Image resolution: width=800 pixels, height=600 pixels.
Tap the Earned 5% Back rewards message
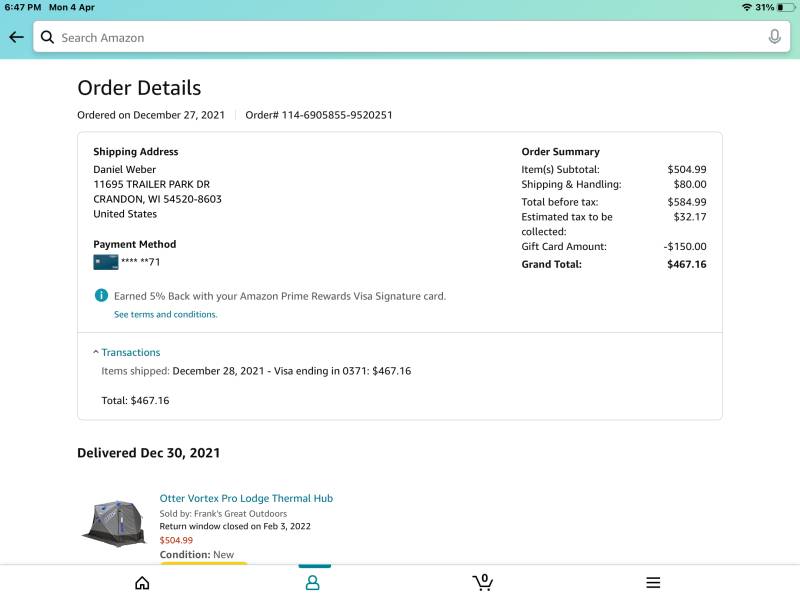(x=280, y=296)
